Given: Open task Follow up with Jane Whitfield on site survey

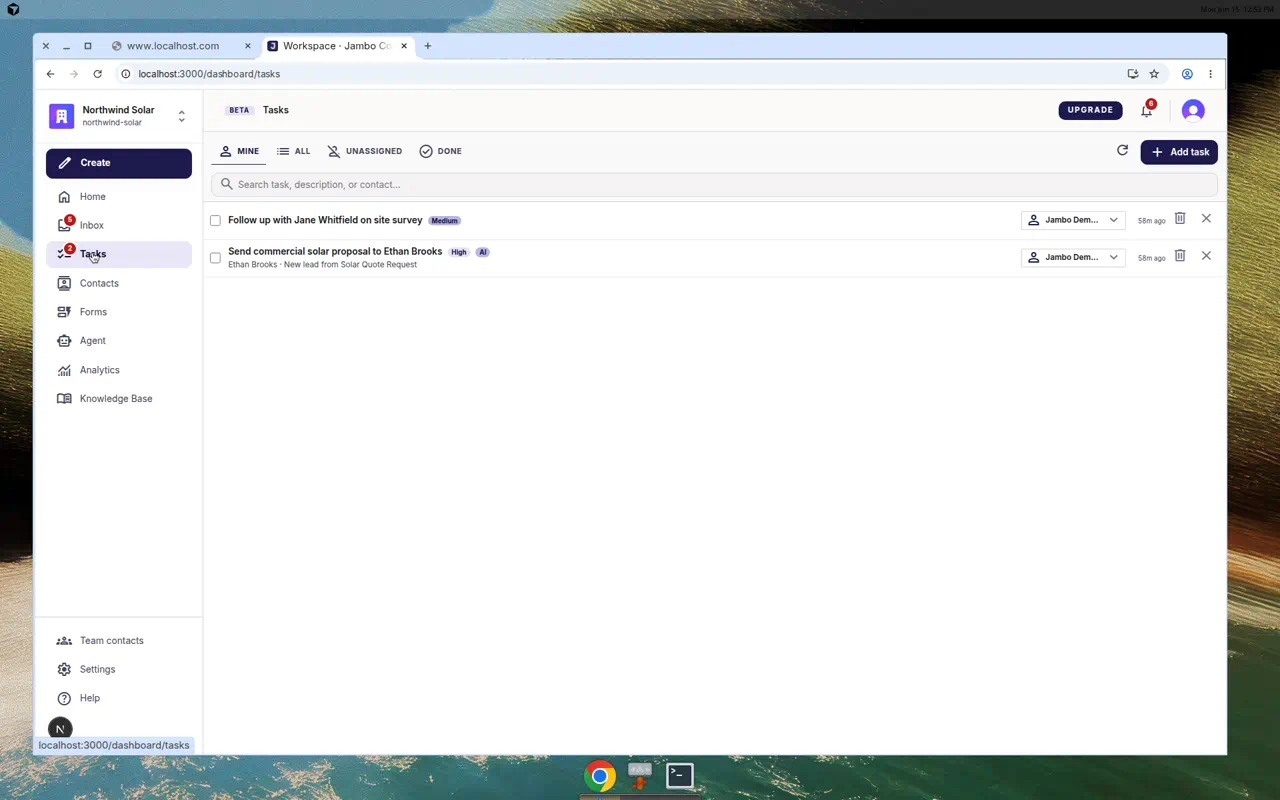Looking at the screenshot, I should (325, 220).
